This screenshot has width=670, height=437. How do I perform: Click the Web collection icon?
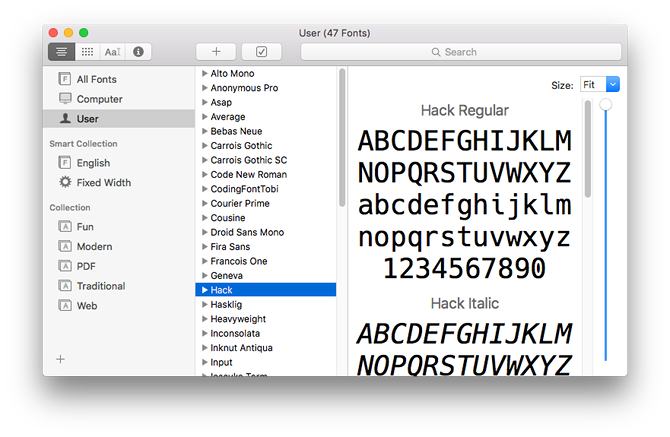[65, 305]
